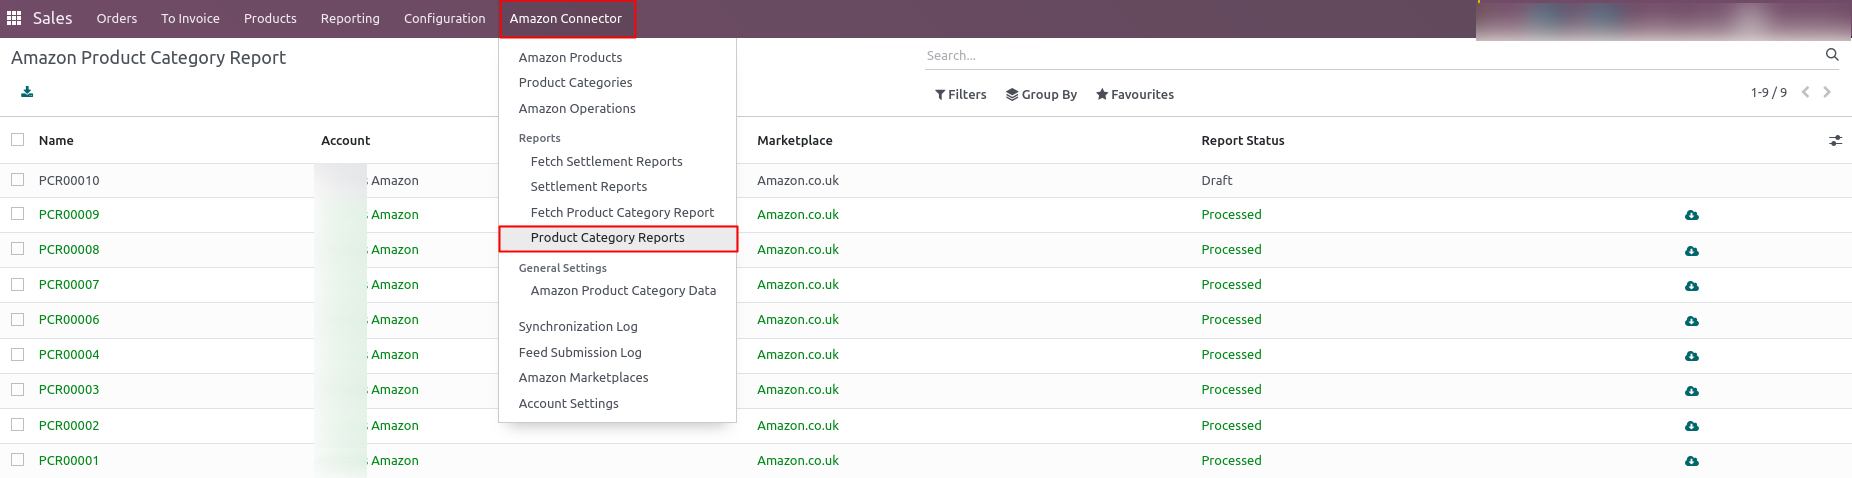
Task: Click the Sales app title
Action: pyautogui.click(x=52, y=18)
